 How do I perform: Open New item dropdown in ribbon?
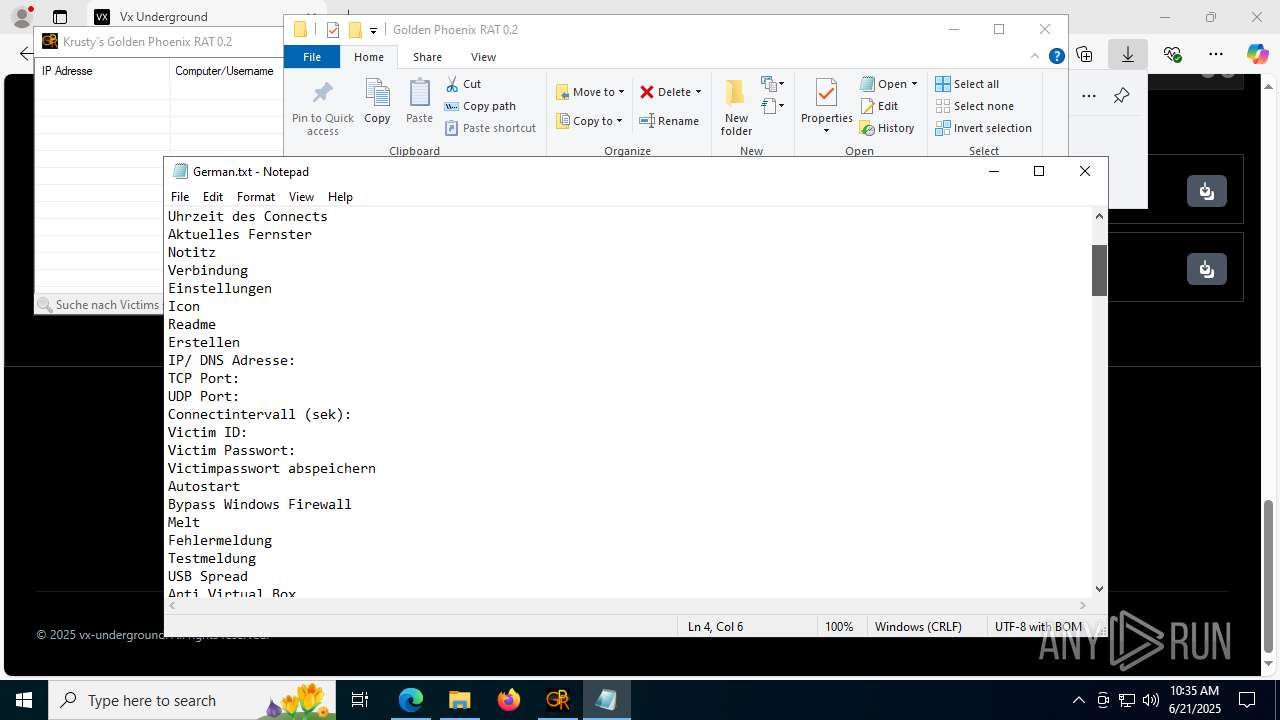[772, 84]
